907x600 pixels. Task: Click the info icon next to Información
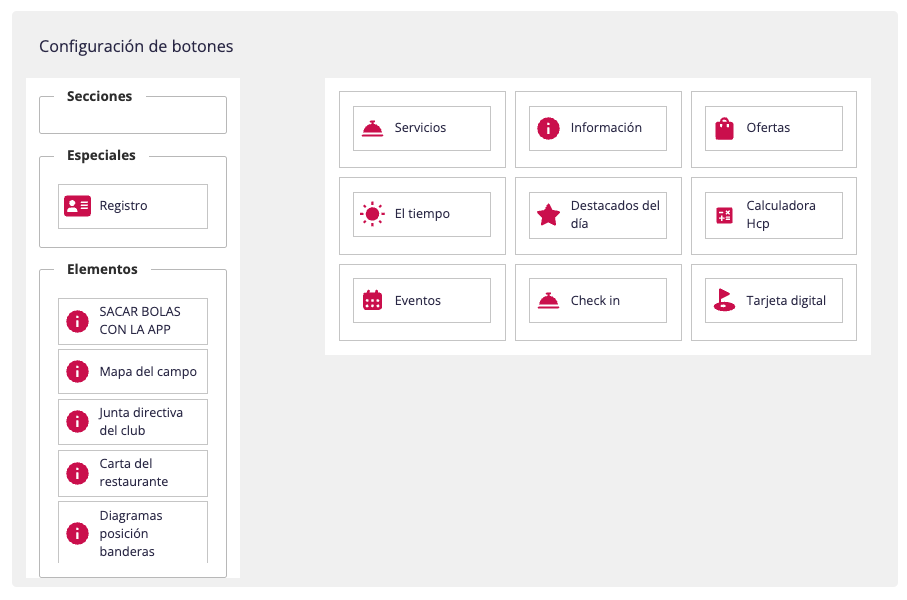click(548, 128)
